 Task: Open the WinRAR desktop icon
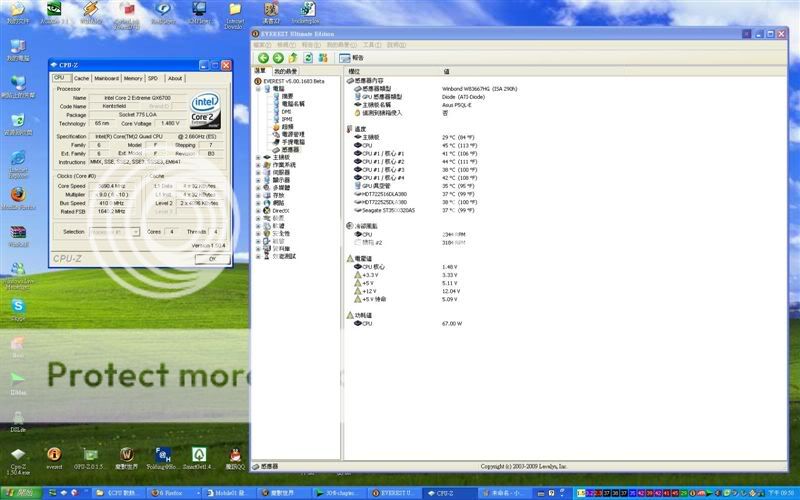tap(18, 233)
